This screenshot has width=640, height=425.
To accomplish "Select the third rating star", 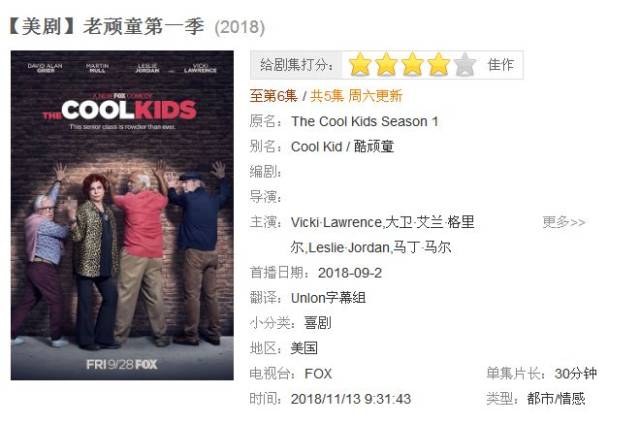I will [413, 65].
